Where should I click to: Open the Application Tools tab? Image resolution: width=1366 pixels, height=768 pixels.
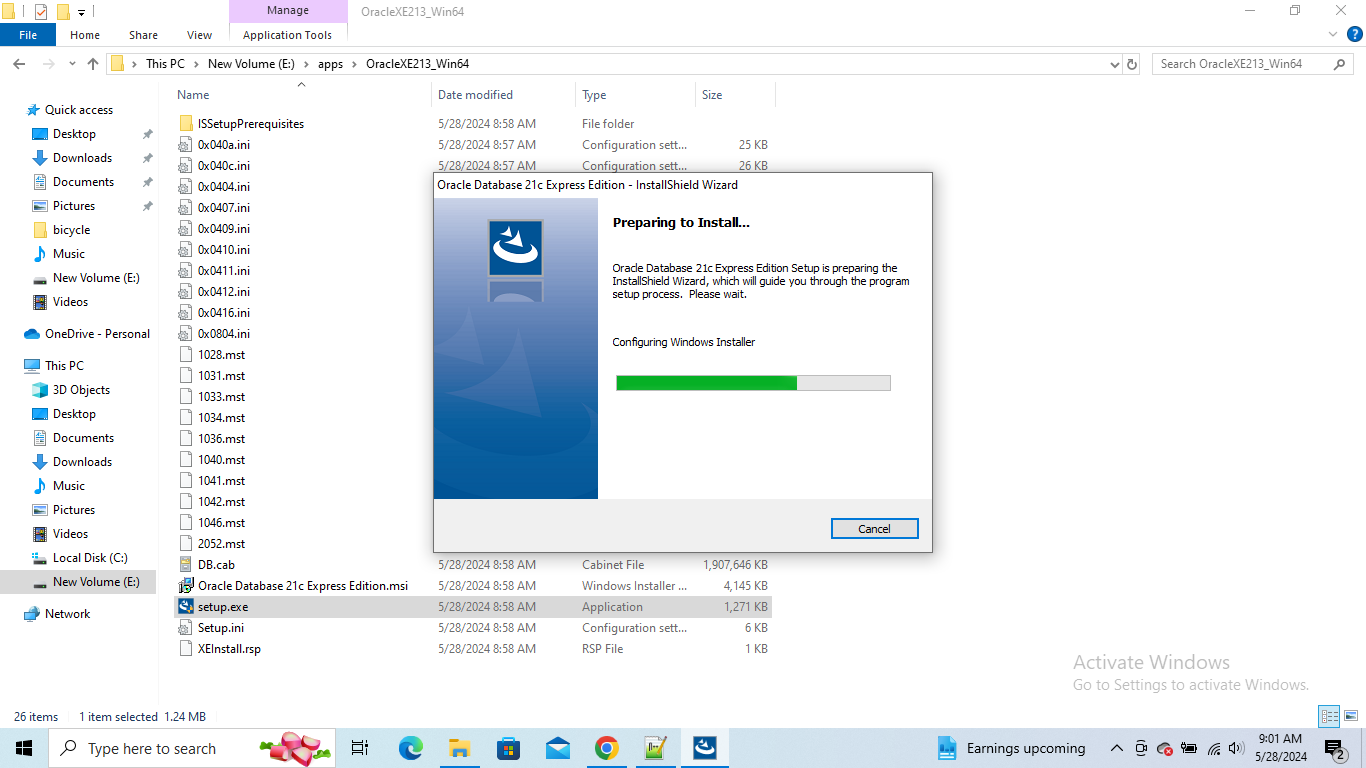click(287, 35)
